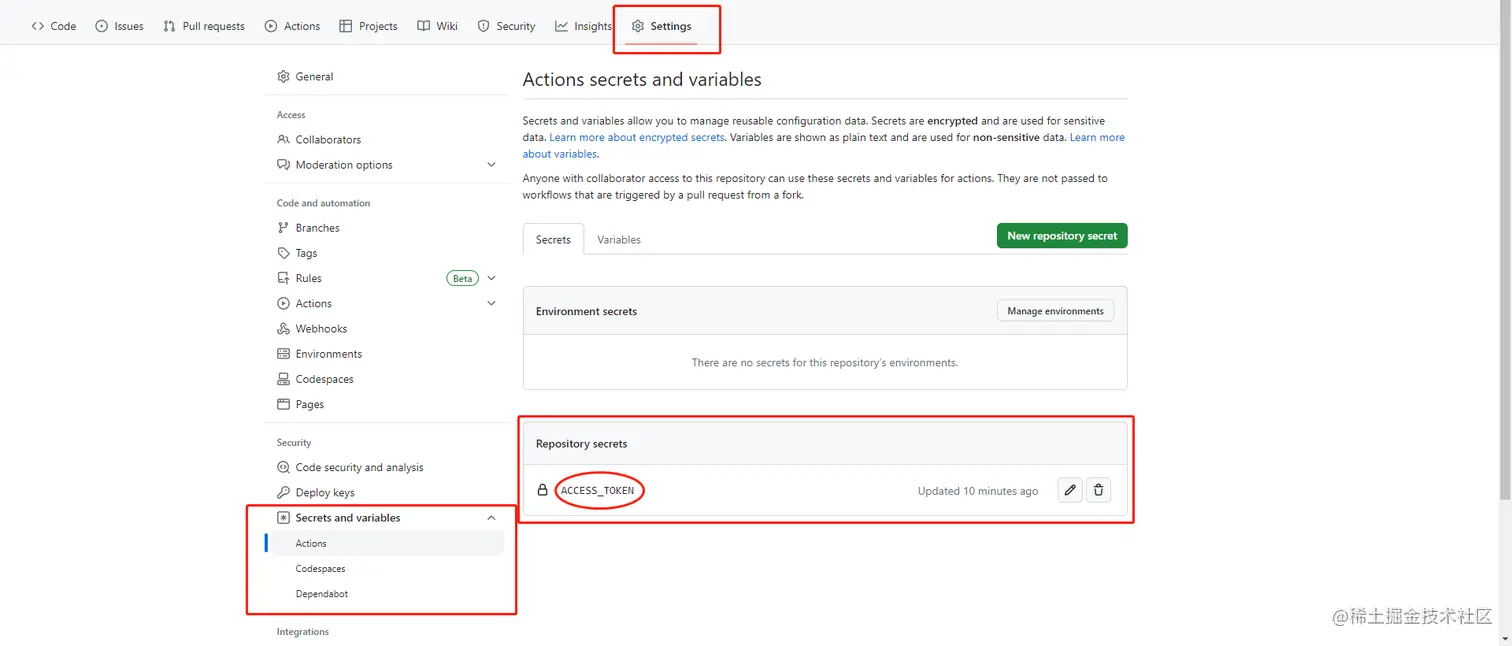This screenshot has height=646, width=1512.
Task: Switch to the Variables tab
Action: click(619, 239)
